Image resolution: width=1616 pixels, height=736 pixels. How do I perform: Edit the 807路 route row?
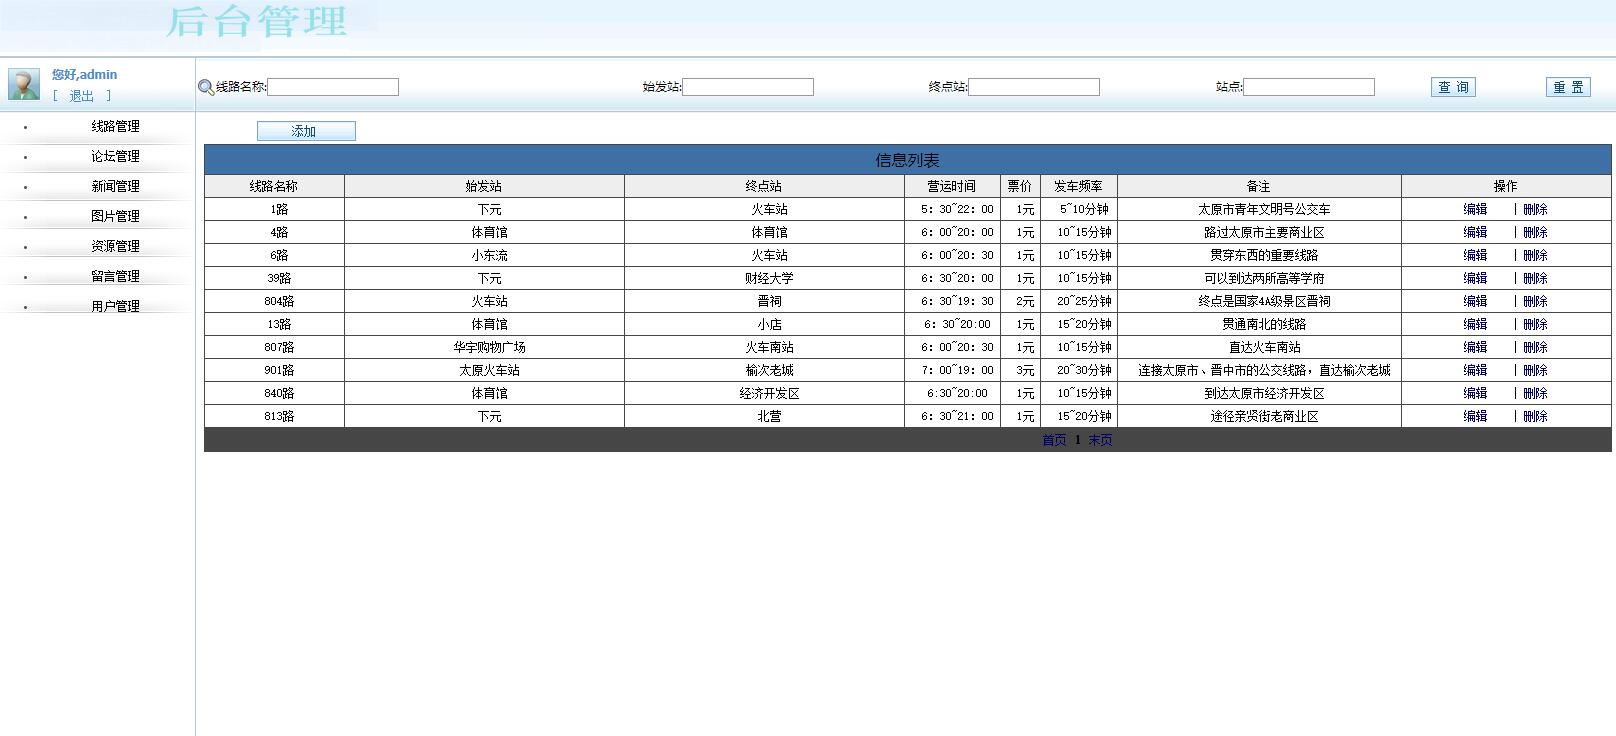click(1475, 347)
